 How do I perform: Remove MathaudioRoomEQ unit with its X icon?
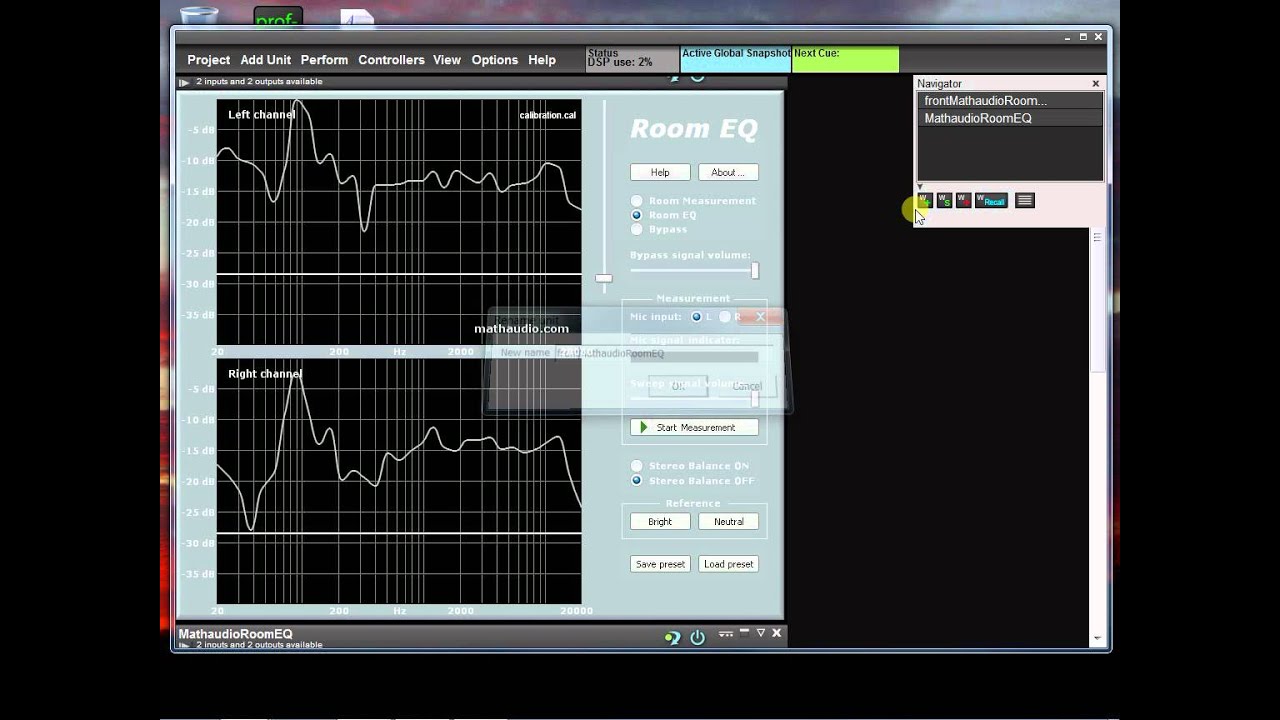click(x=776, y=633)
